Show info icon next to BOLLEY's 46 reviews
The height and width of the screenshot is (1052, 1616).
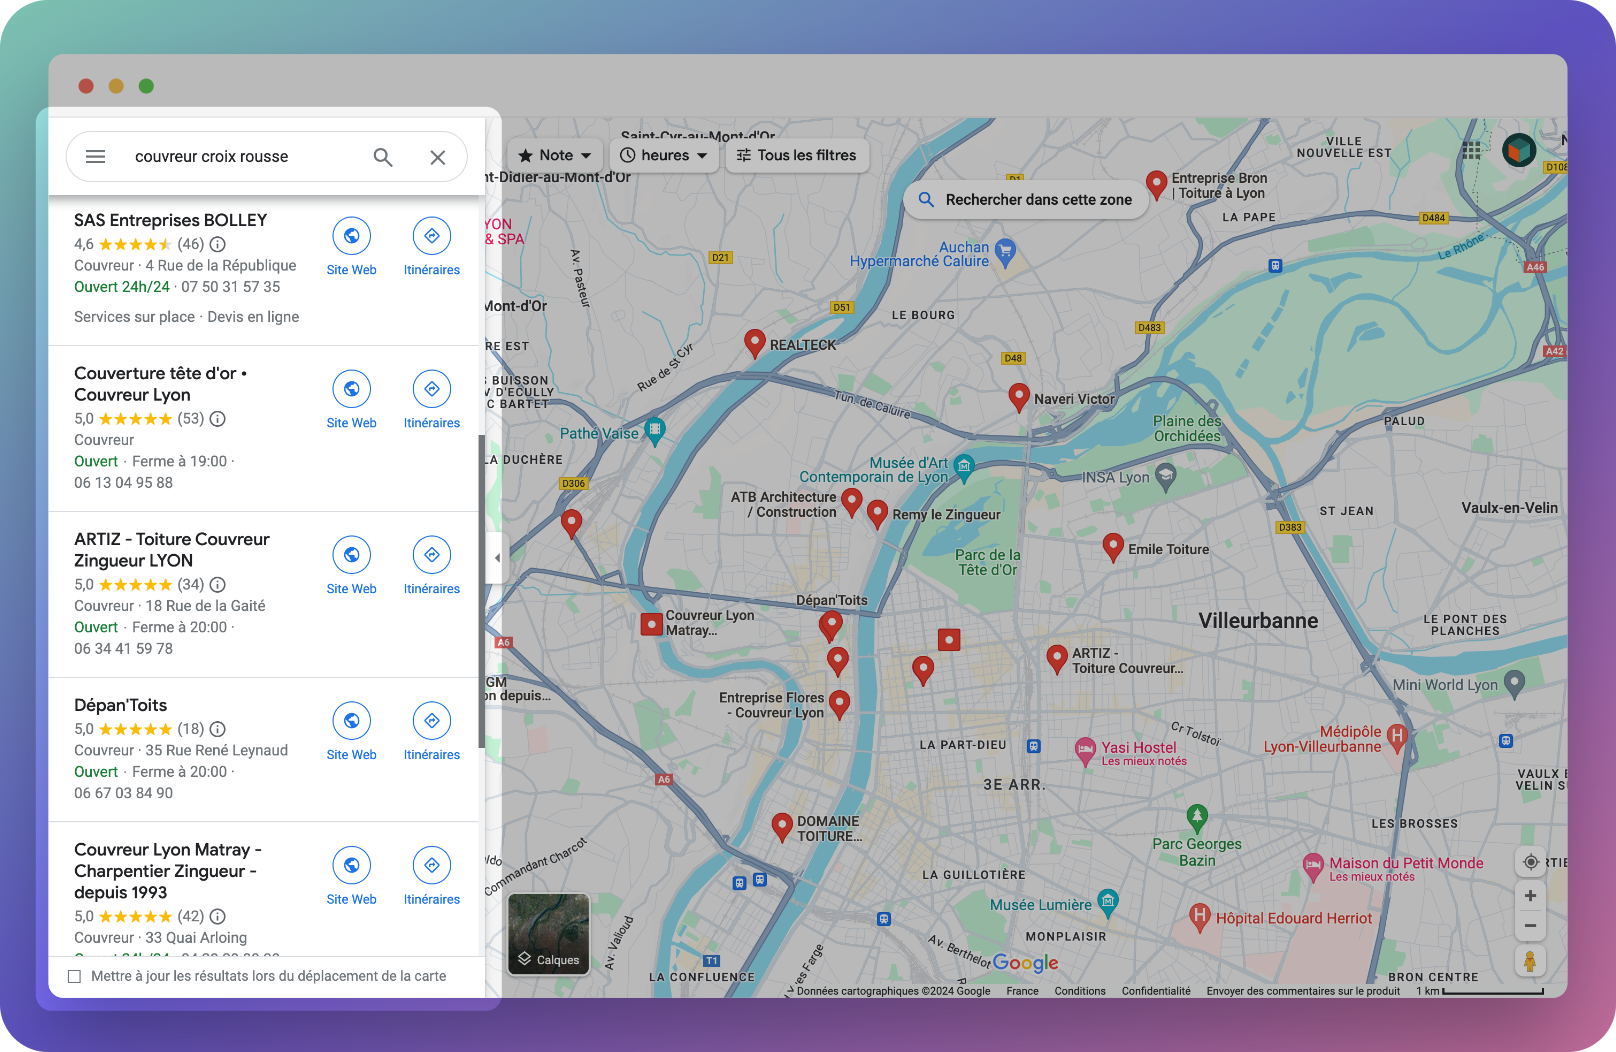click(x=218, y=244)
